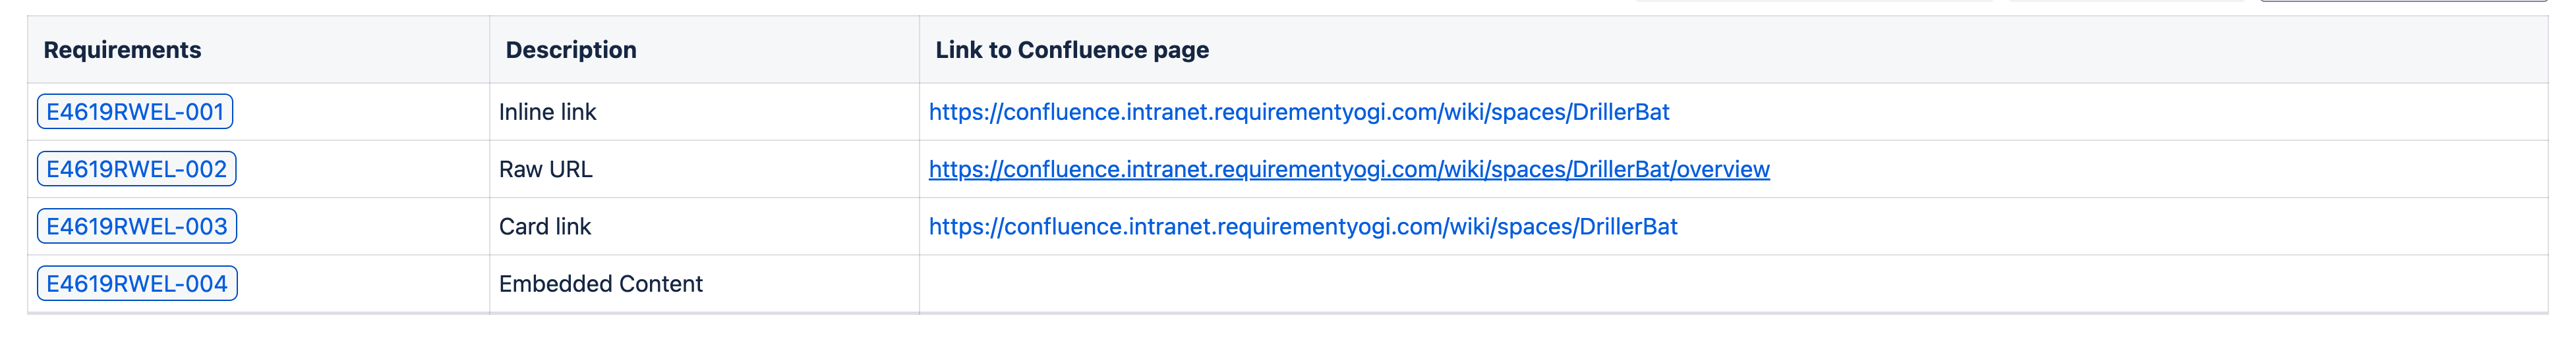Select the E4619RWEL-004 requirement key
Image resolution: width=2576 pixels, height=353 pixels.
click(137, 284)
